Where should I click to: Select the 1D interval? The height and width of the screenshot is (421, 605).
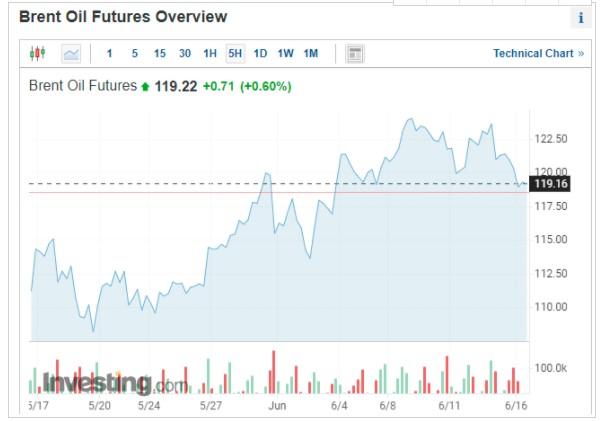[x=260, y=53]
